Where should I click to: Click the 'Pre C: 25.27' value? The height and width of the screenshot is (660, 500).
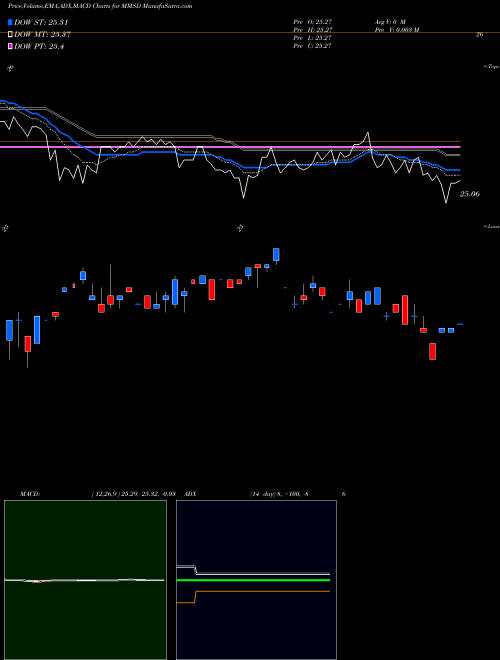(314, 46)
